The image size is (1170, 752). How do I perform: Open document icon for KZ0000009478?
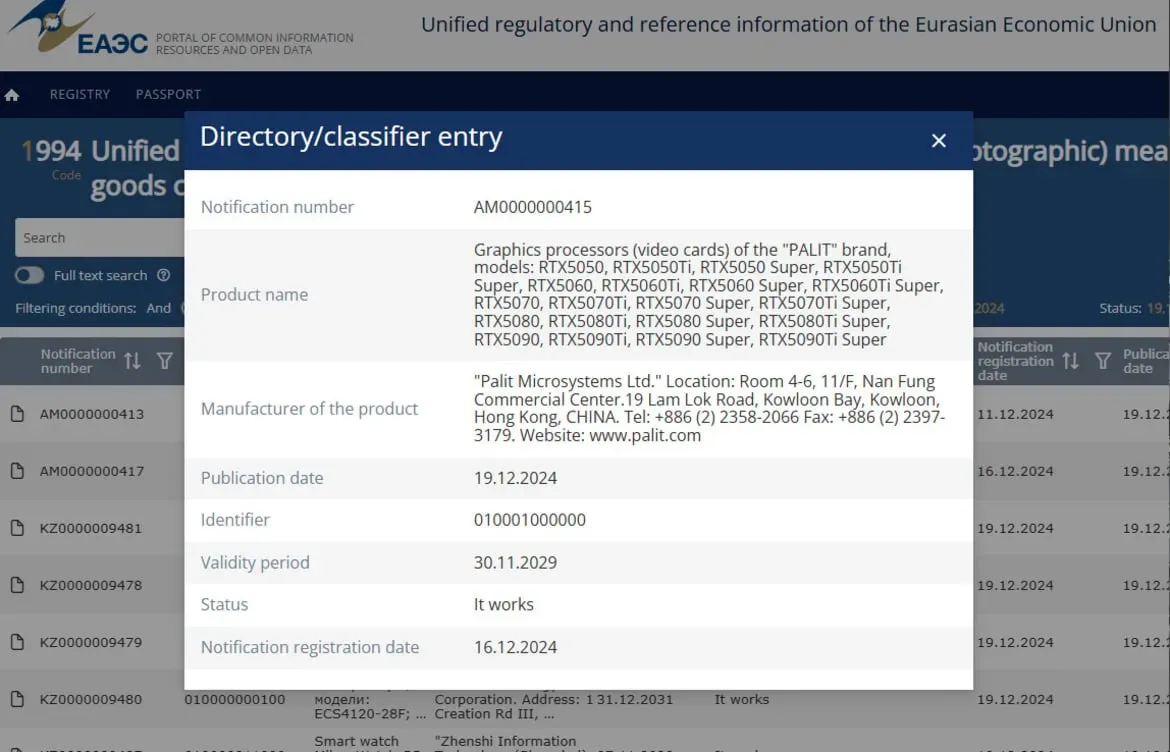pyautogui.click(x=17, y=585)
